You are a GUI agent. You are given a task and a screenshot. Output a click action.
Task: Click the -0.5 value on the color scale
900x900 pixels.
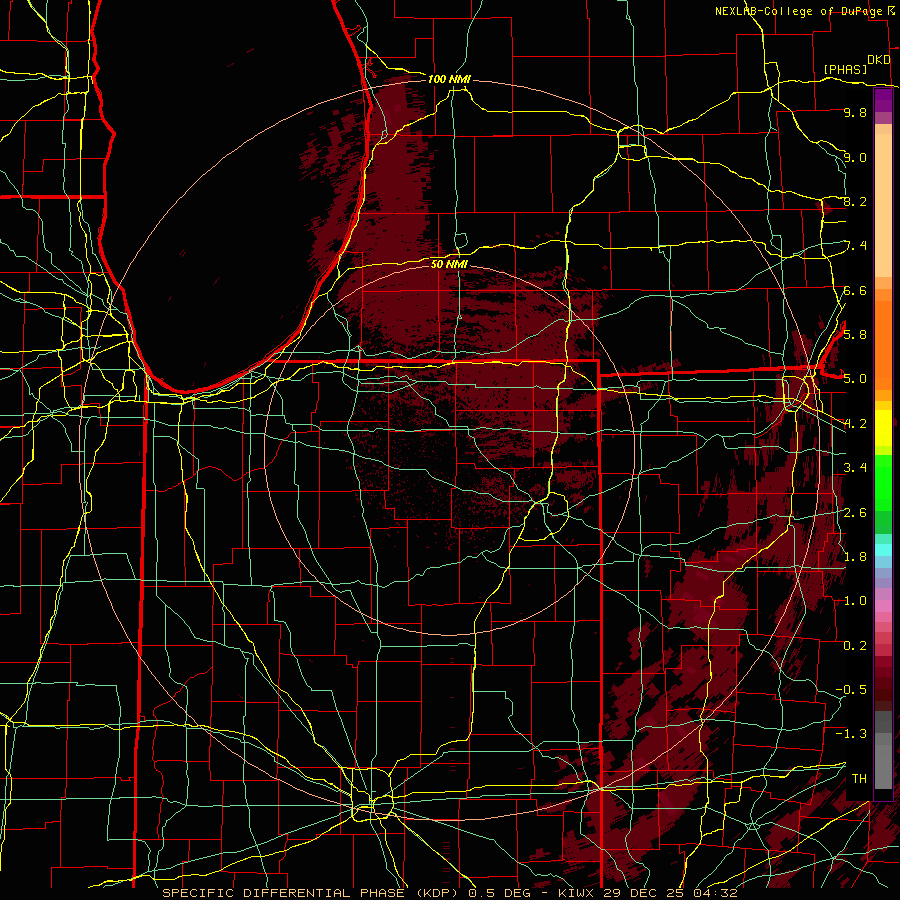click(851, 689)
